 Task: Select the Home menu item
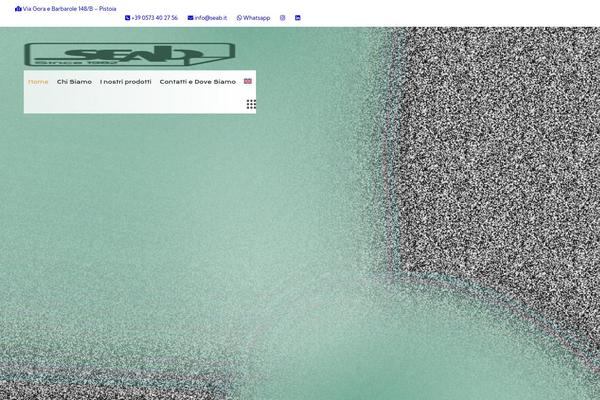(38, 82)
